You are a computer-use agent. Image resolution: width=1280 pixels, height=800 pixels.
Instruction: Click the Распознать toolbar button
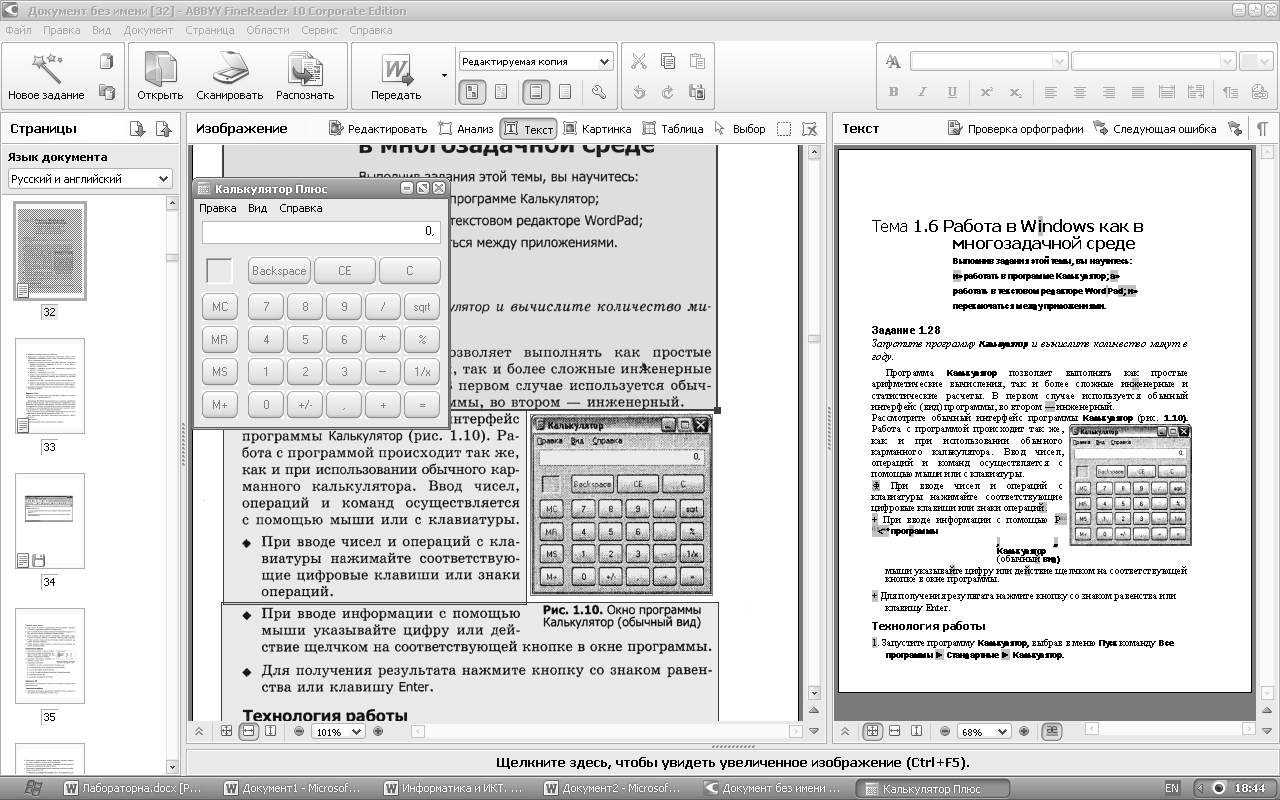coord(305,76)
